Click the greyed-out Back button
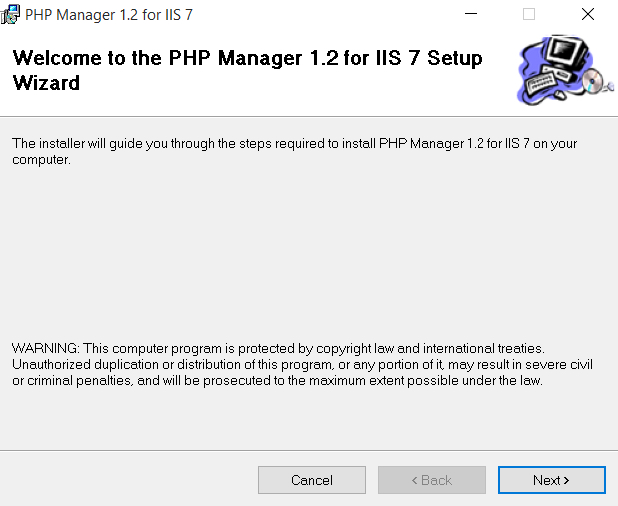This screenshot has width=618, height=506. coord(432,480)
